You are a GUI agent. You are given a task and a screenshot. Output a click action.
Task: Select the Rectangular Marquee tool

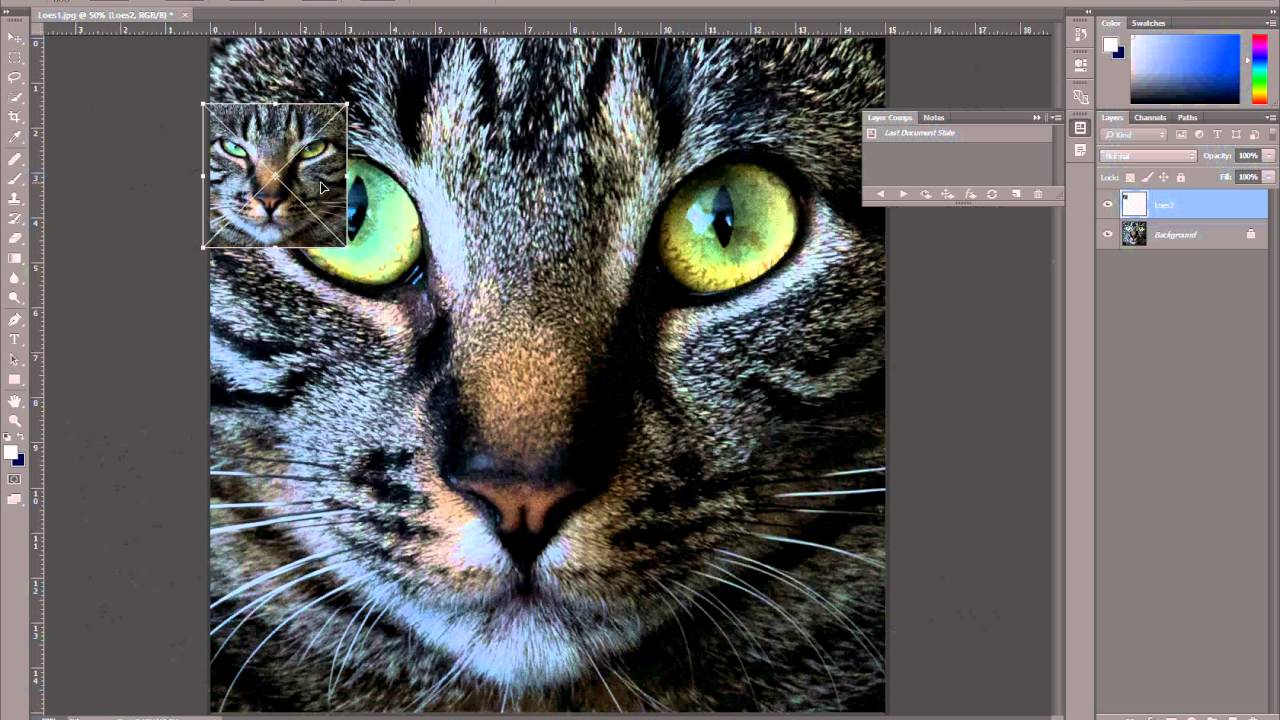click(15, 58)
